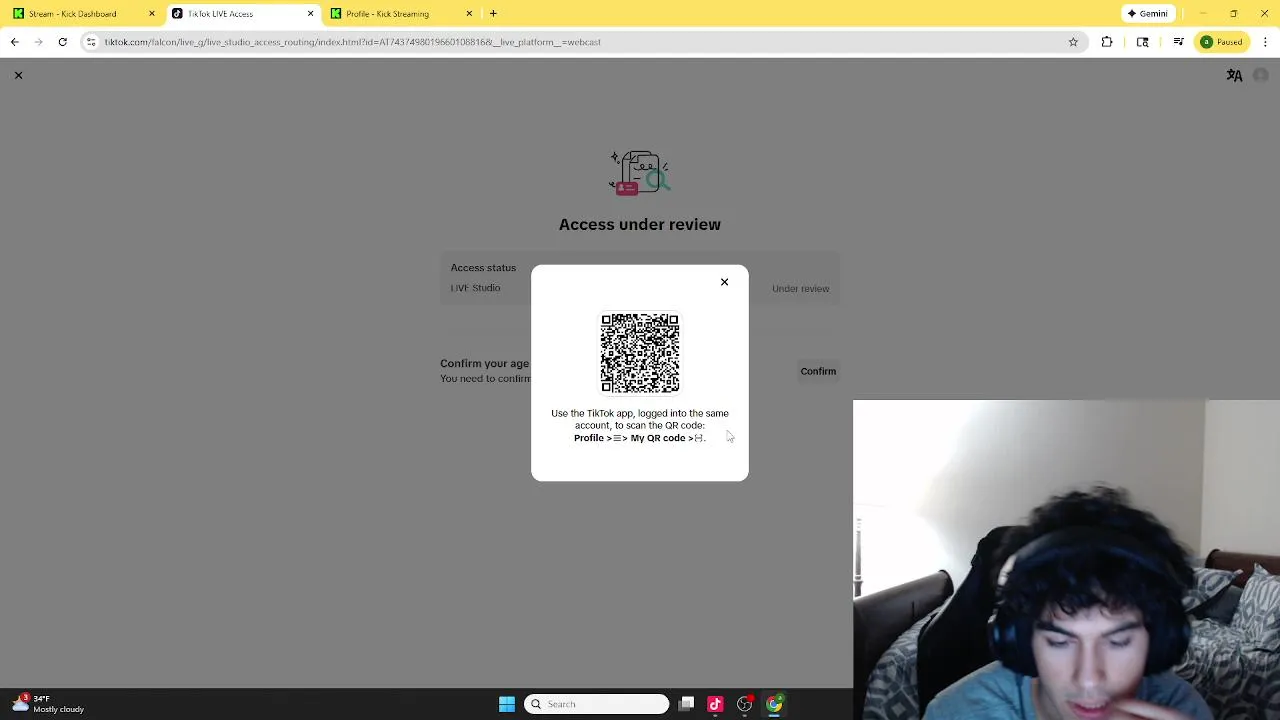This screenshot has height=720, width=1280.
Task: Reload the current page
Action: [62, 42]
